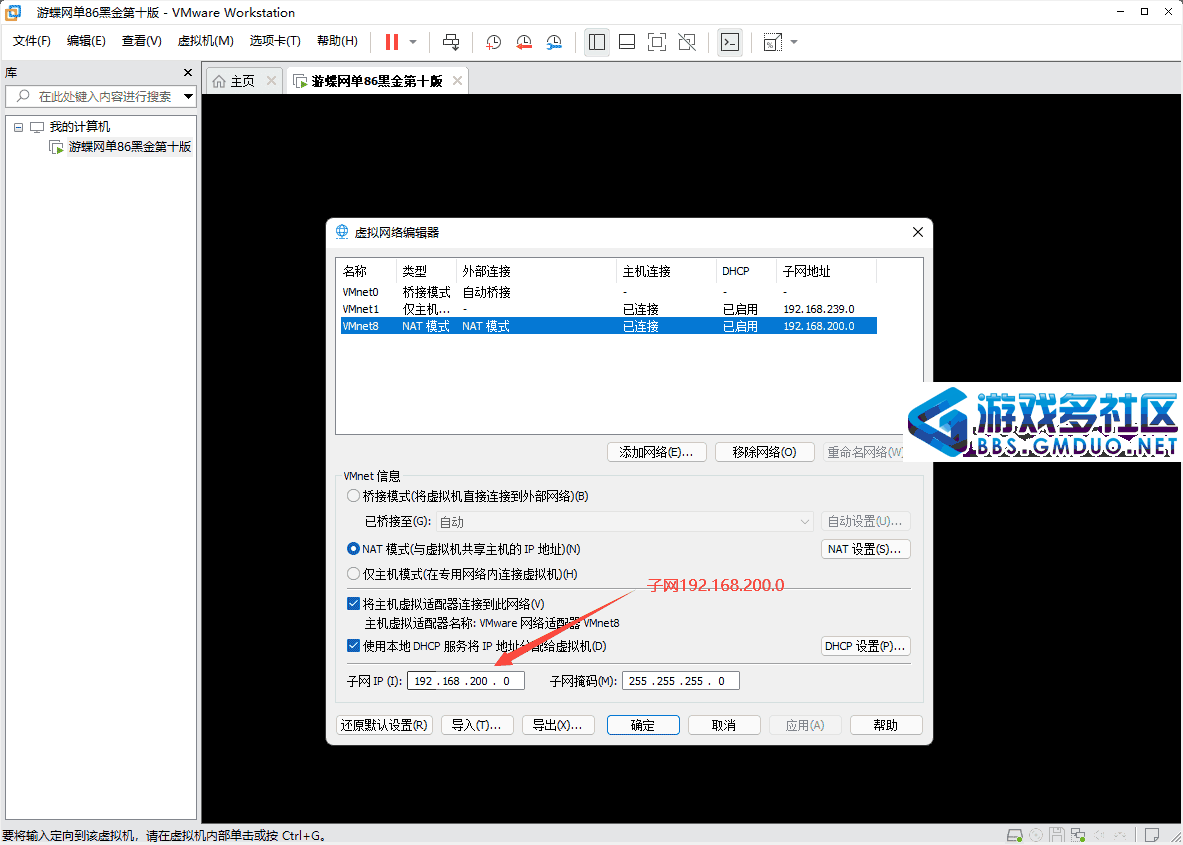Close the 库 library panel
The height and width of the screenshot is (845, 1183).
(189, 72)
